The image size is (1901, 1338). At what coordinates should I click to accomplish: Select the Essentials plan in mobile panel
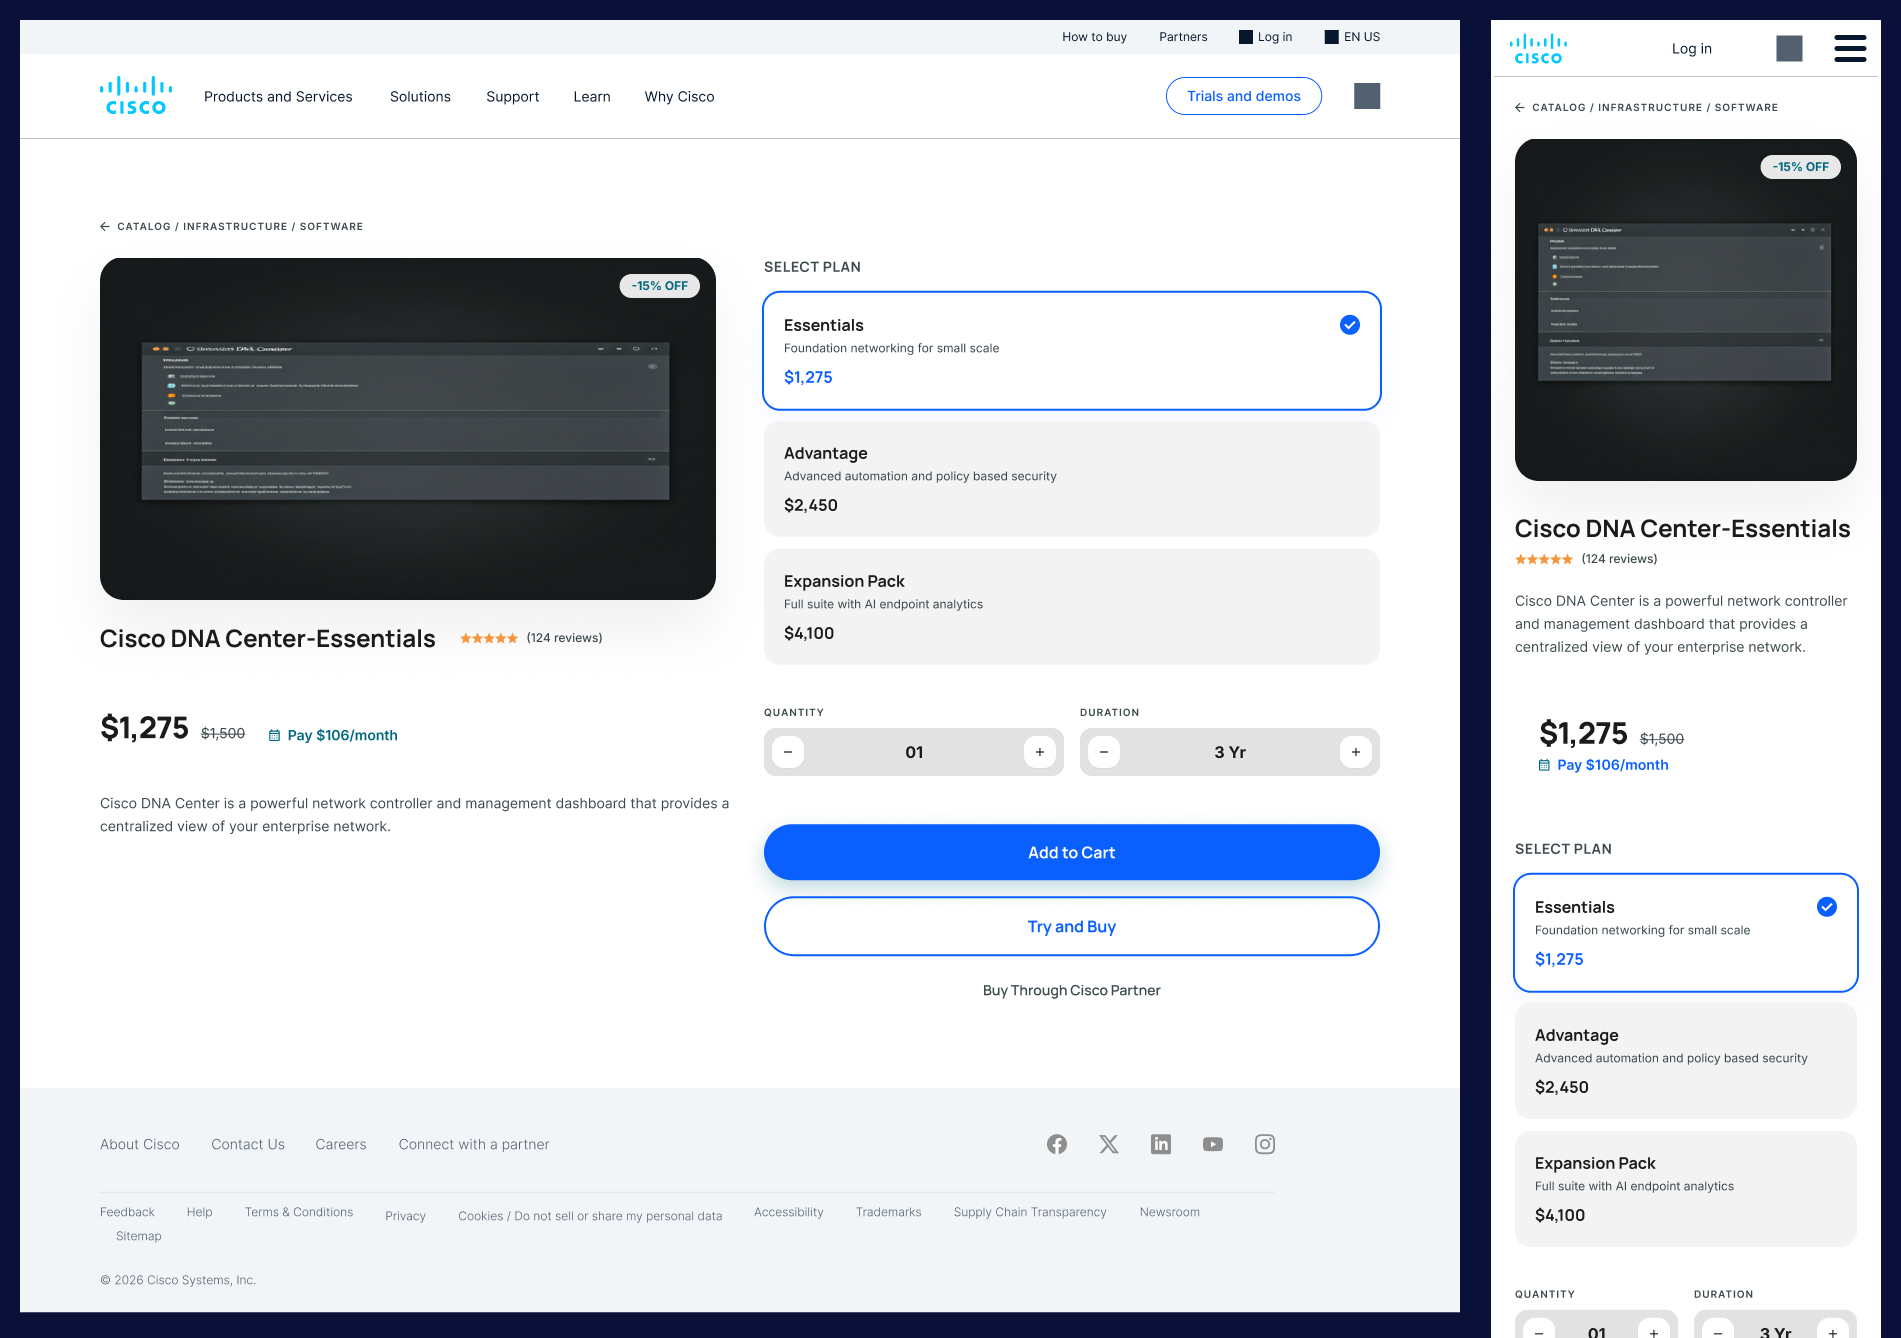pos(1685,933)
